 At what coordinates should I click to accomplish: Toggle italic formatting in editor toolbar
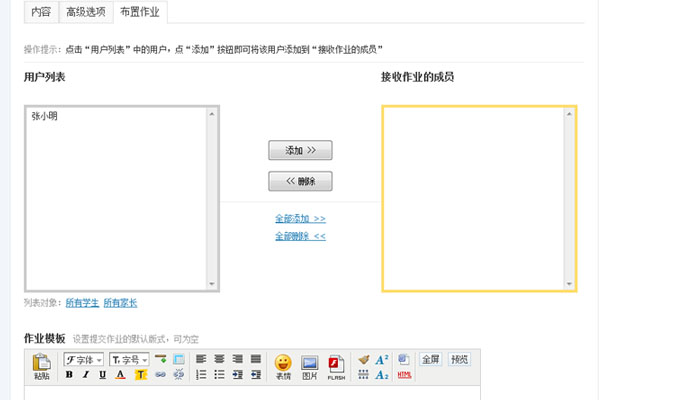(86, 375)
